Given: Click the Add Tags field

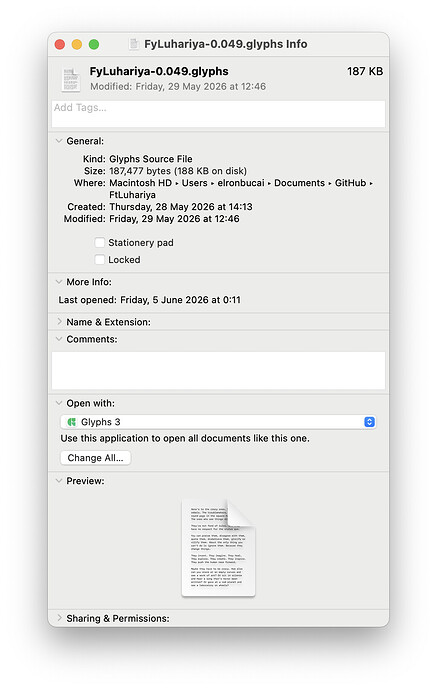Looking at the screenshot, I should point(218,114).
